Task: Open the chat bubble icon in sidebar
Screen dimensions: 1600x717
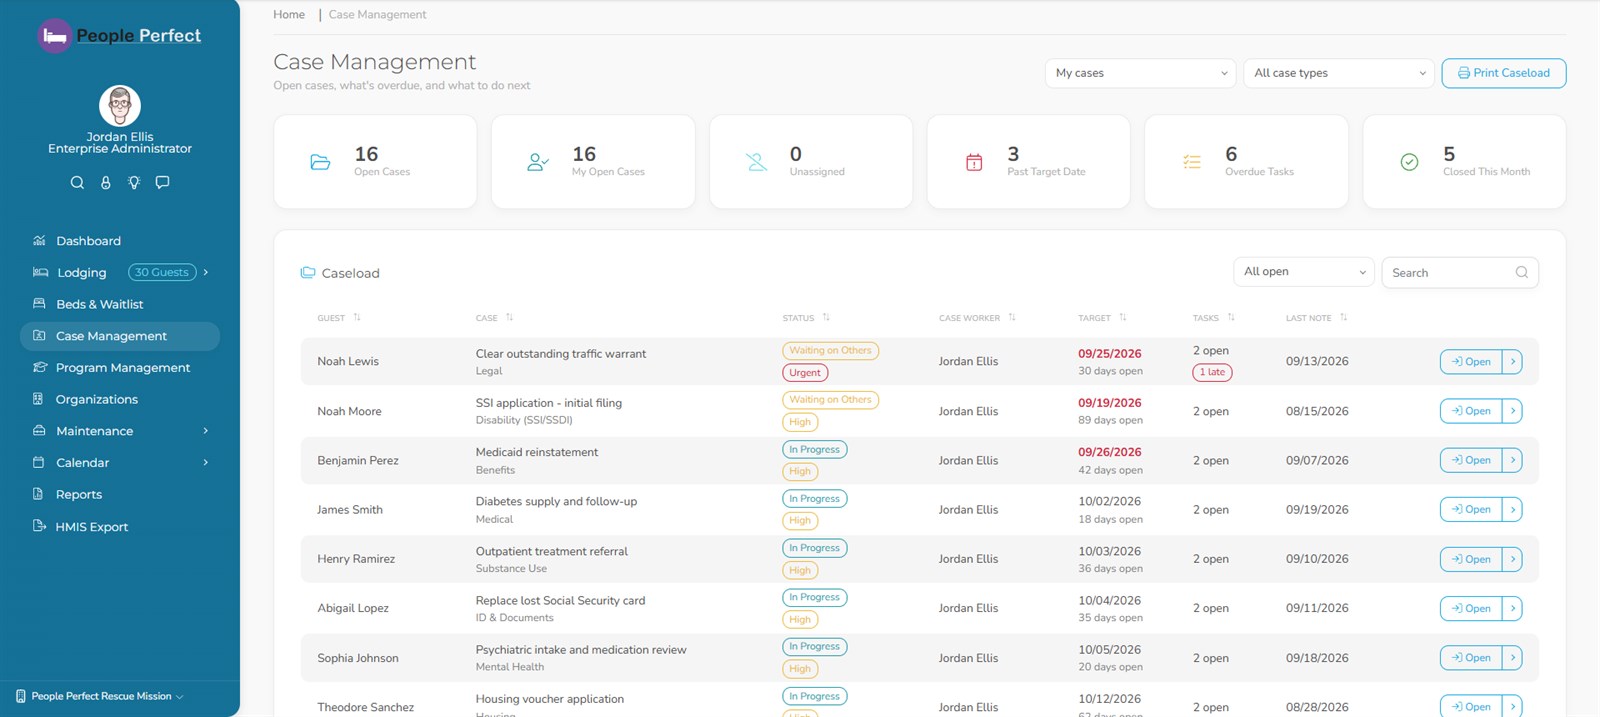Action: click(163, 183)
